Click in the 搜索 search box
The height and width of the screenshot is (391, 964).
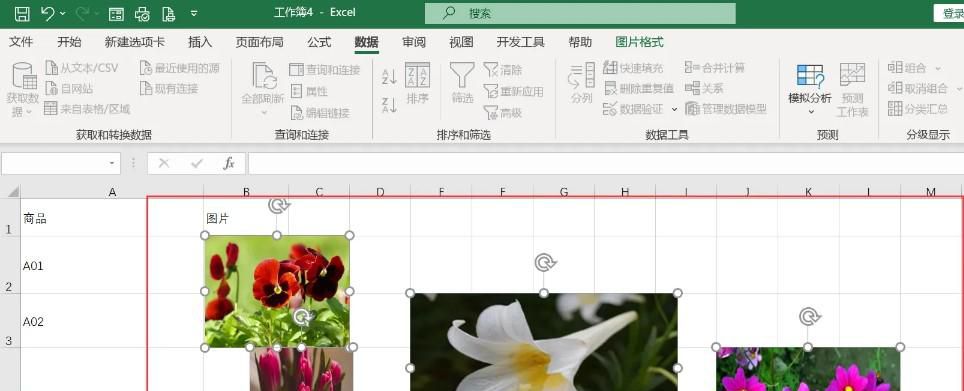click(x=580, y=13)
